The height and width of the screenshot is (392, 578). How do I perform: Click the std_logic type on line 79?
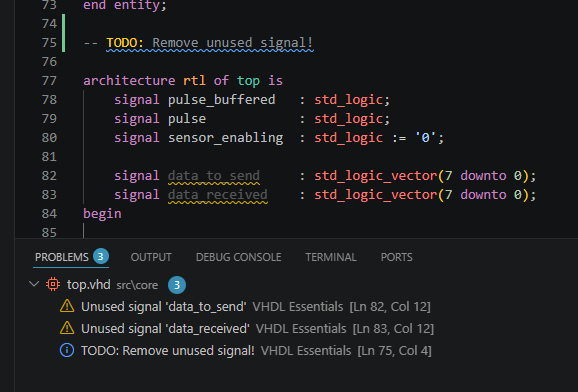pyautogui.click(x=348, y=119)
